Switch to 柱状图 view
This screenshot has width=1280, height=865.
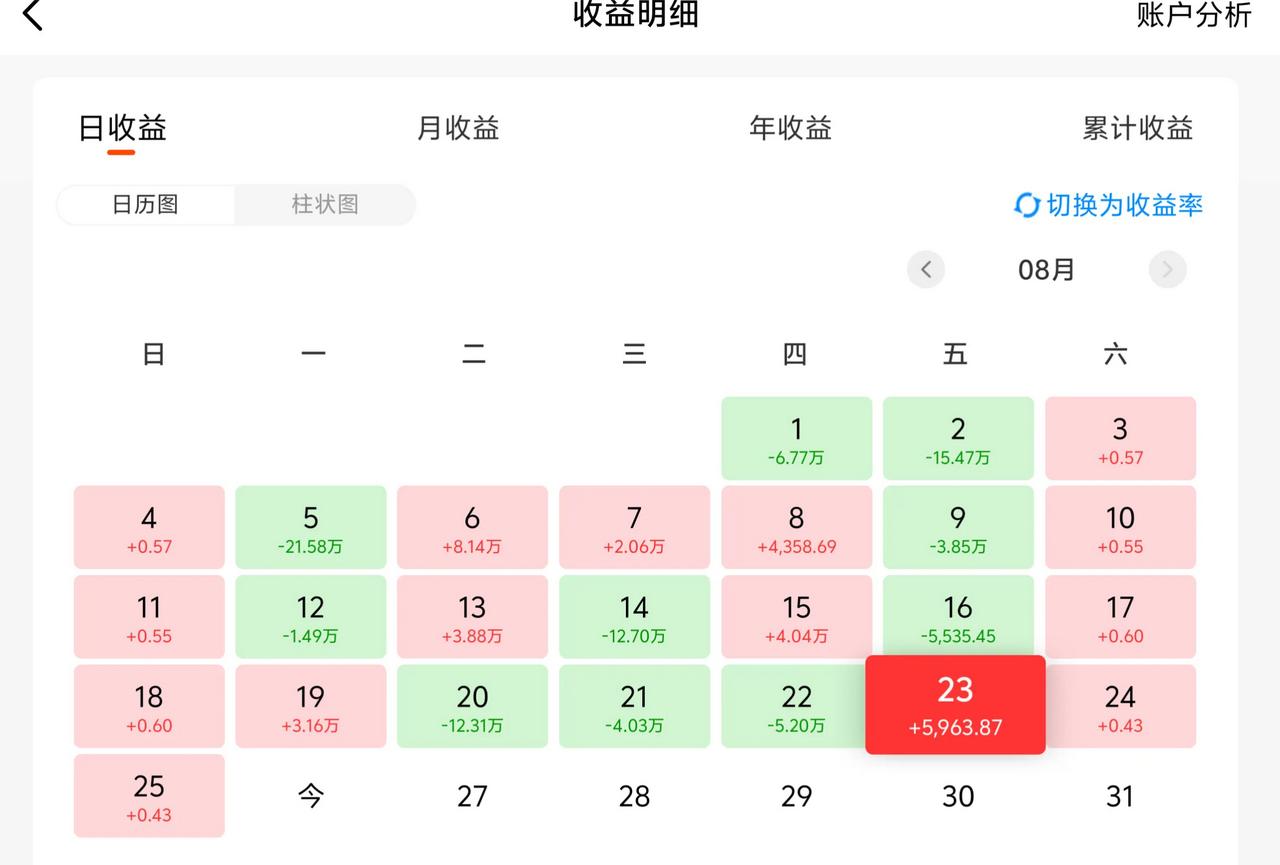click(325, 204)
